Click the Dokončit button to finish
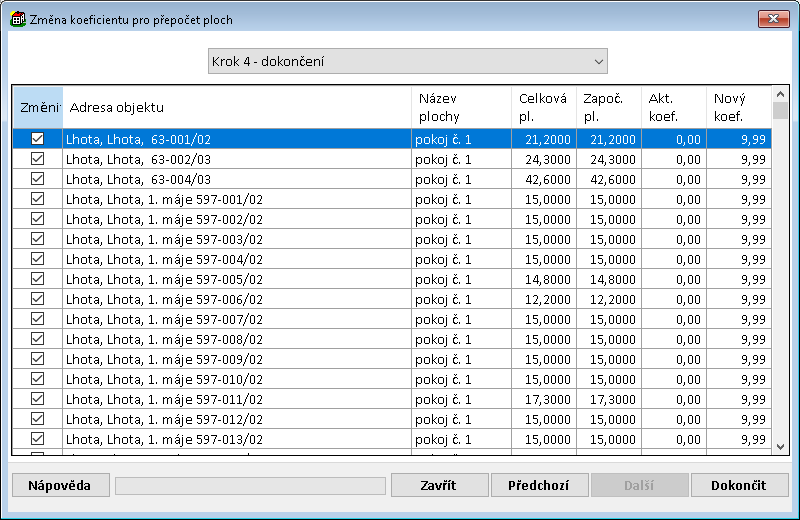The image size is (800, 520). tap(738, 485)
